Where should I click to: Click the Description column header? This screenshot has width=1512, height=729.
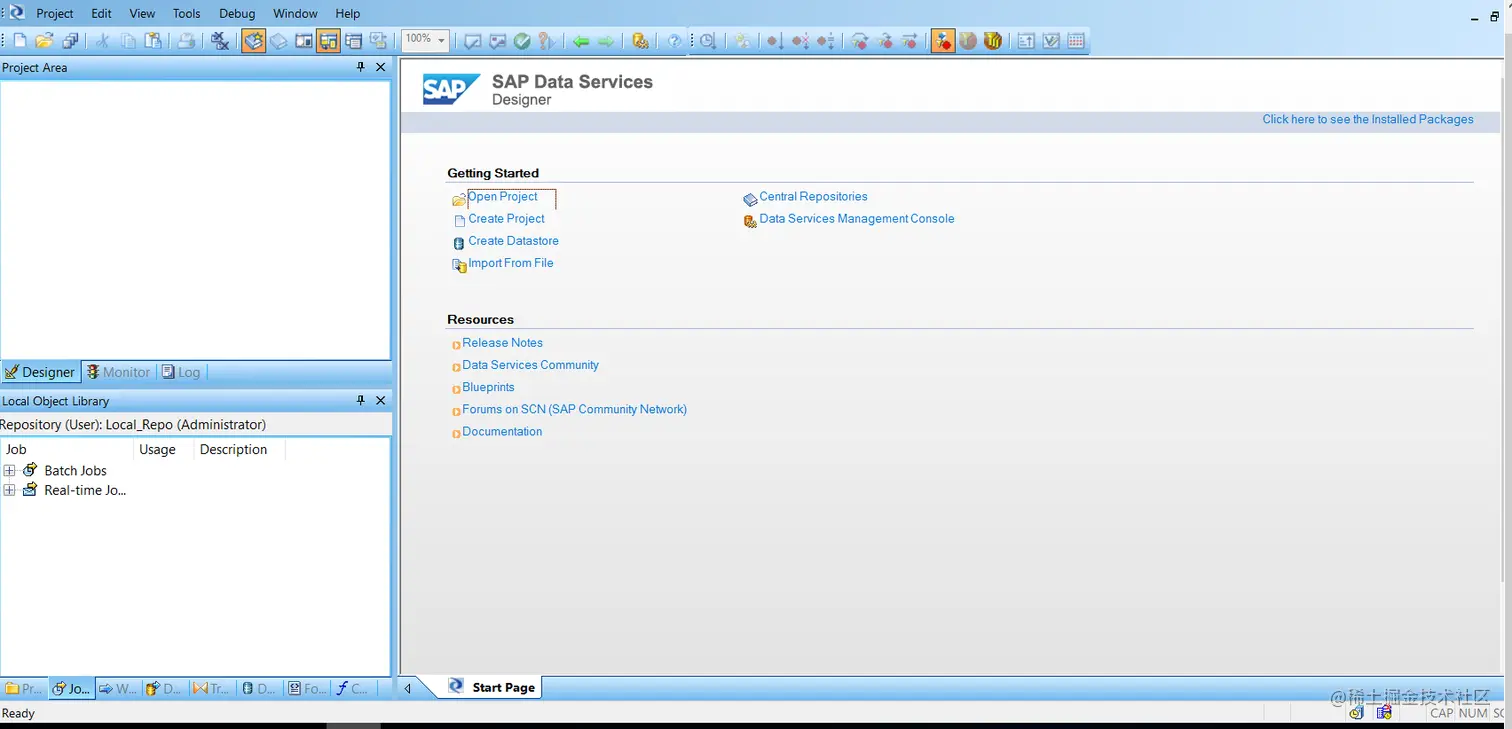coord(239,450)
